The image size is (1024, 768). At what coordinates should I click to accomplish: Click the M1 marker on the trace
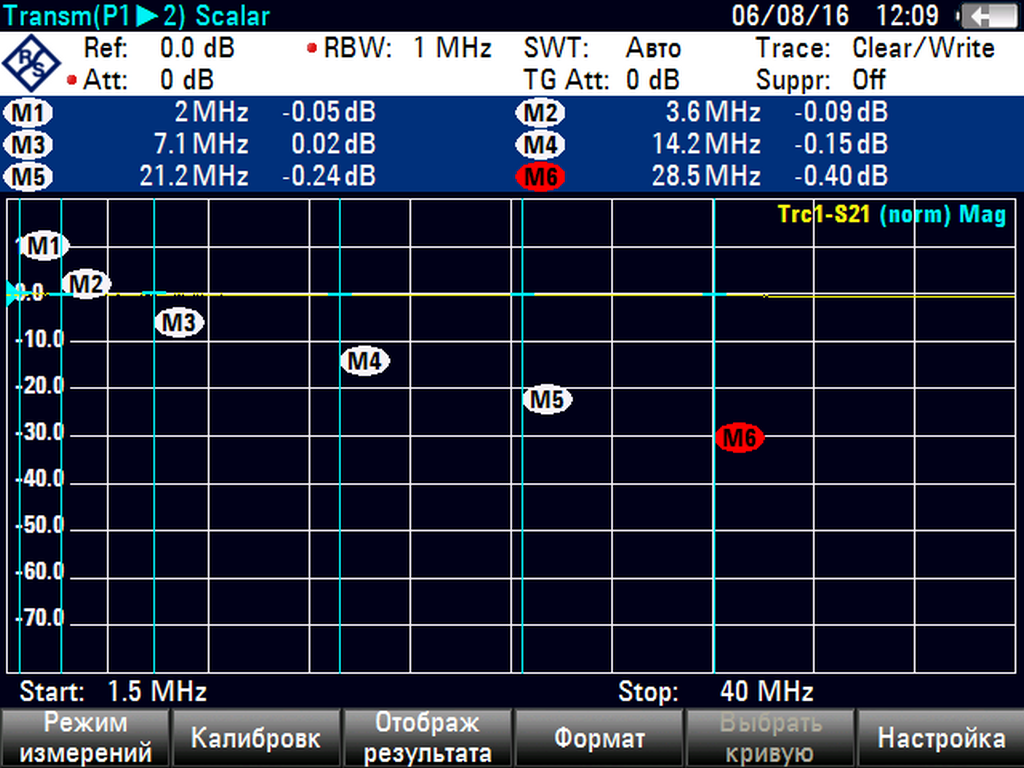43,245
